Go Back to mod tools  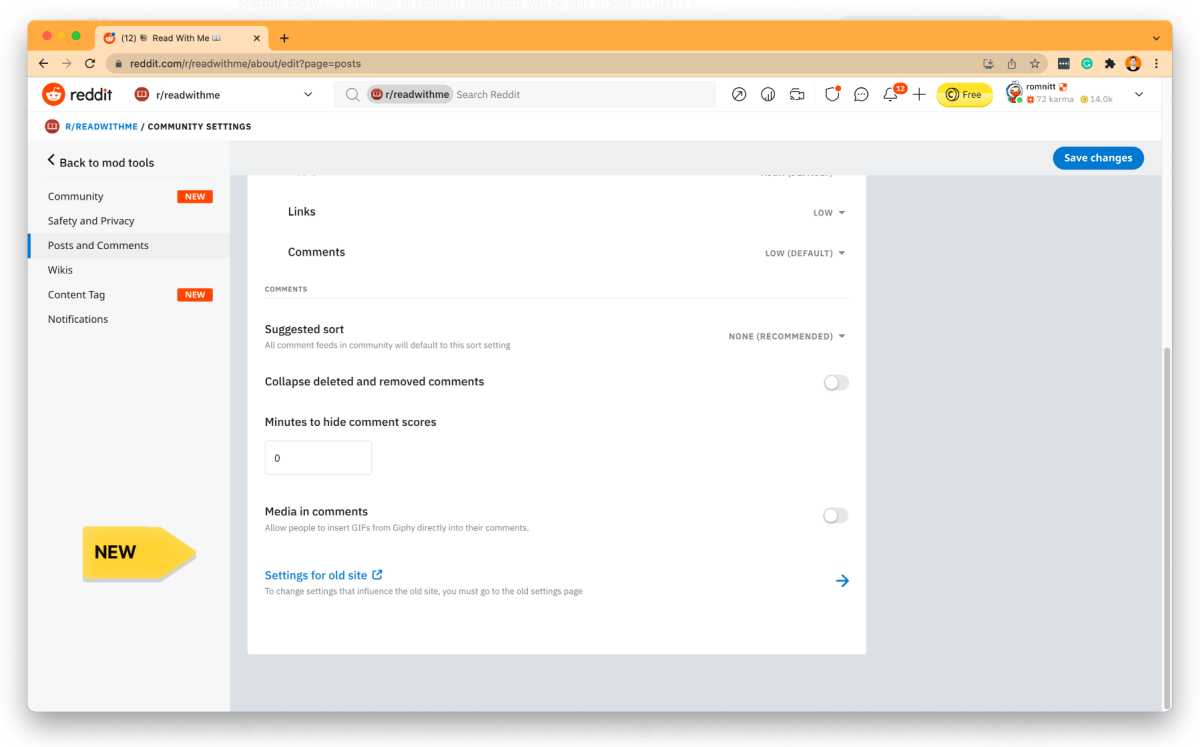pos(100,162)
